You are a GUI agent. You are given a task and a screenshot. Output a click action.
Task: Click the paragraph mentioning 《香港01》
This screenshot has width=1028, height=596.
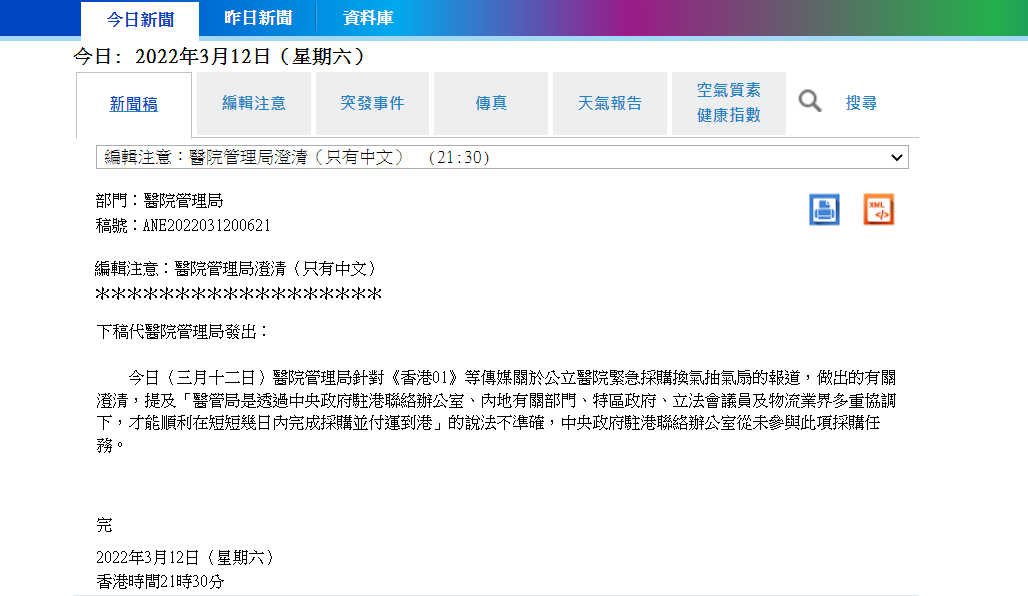coord(496,411)
